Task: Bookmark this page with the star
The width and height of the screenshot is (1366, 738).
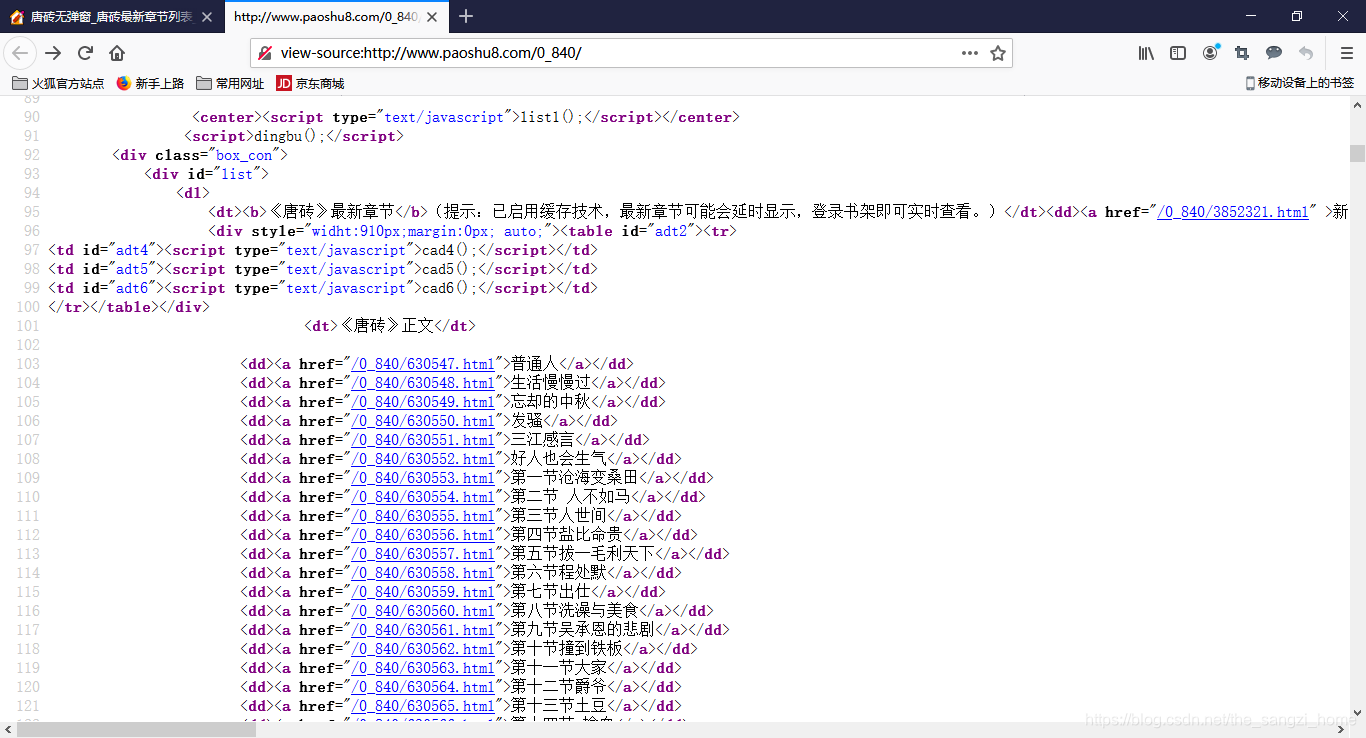Action: [x=998, y=53]
